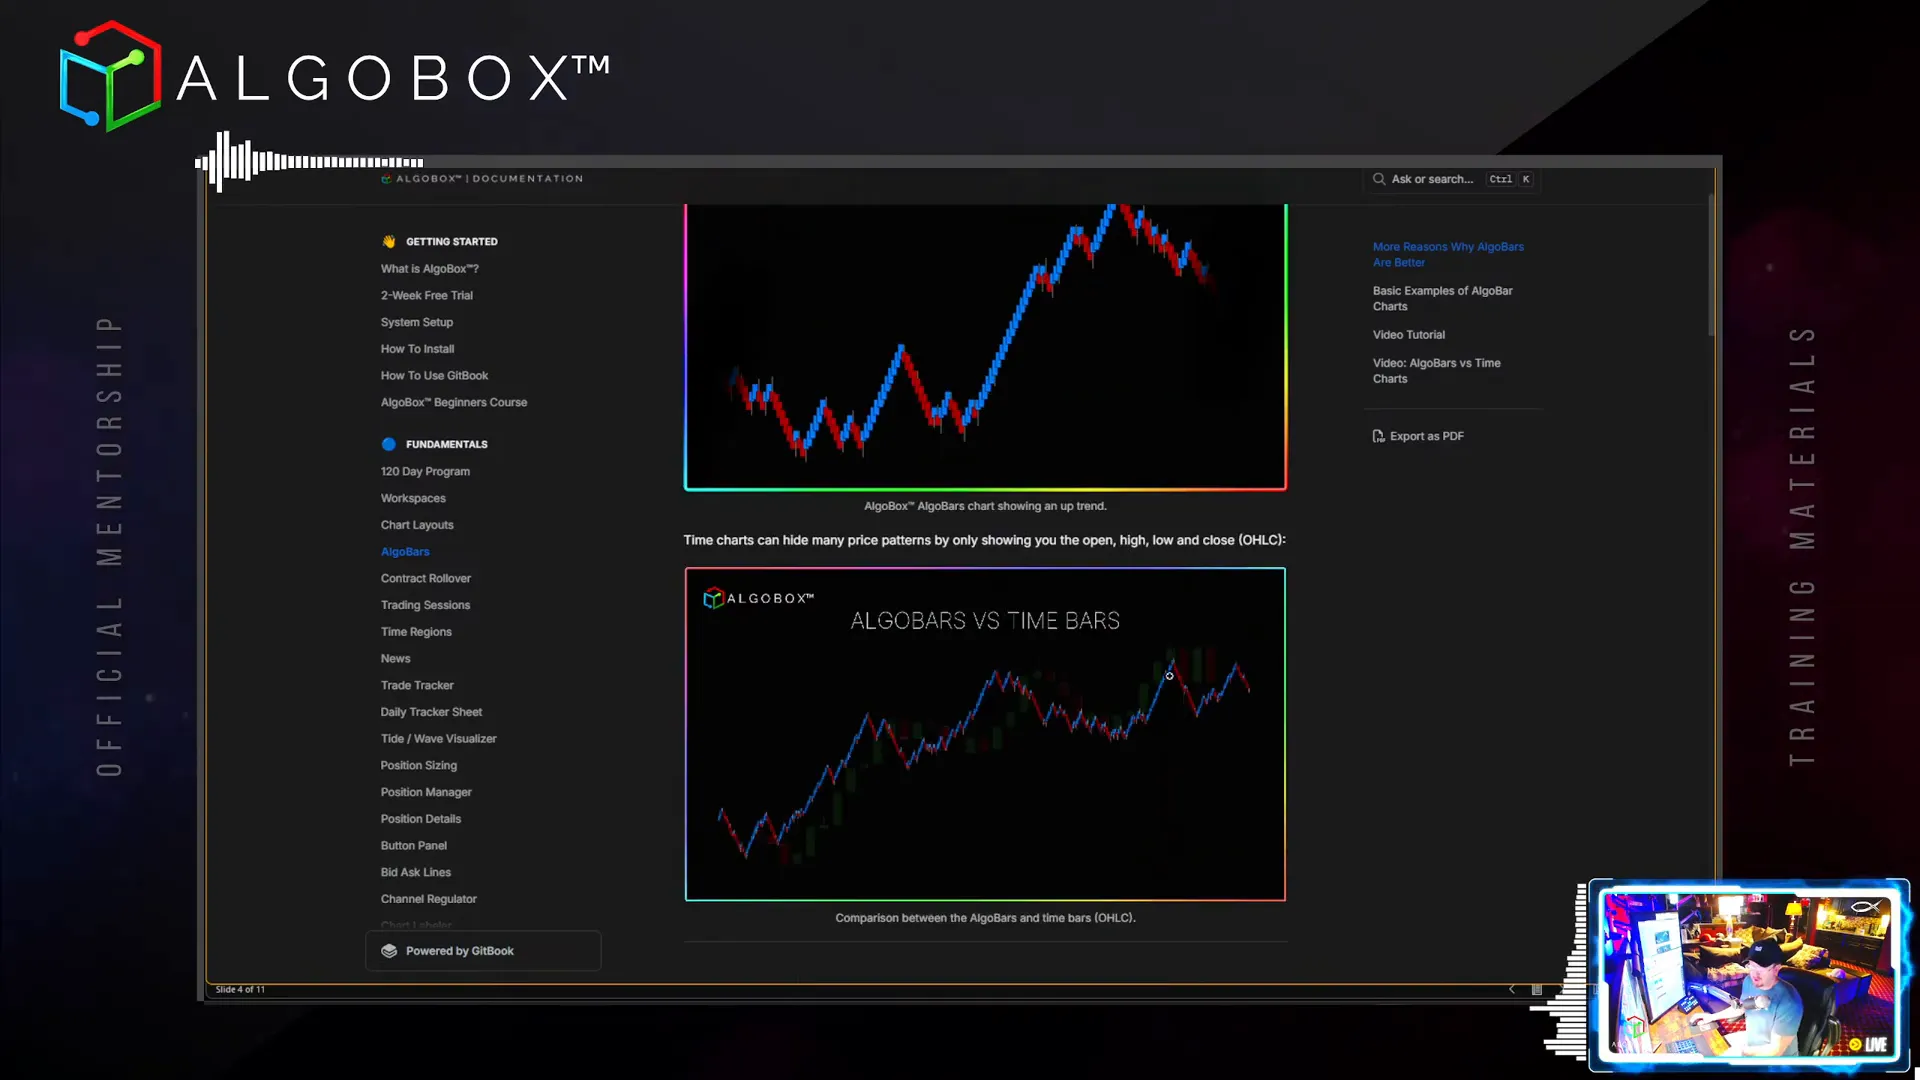Open the slide grid view icon
Image resolution: width=1920 pixels, height=1080 pixels.
click(1537, 989)
